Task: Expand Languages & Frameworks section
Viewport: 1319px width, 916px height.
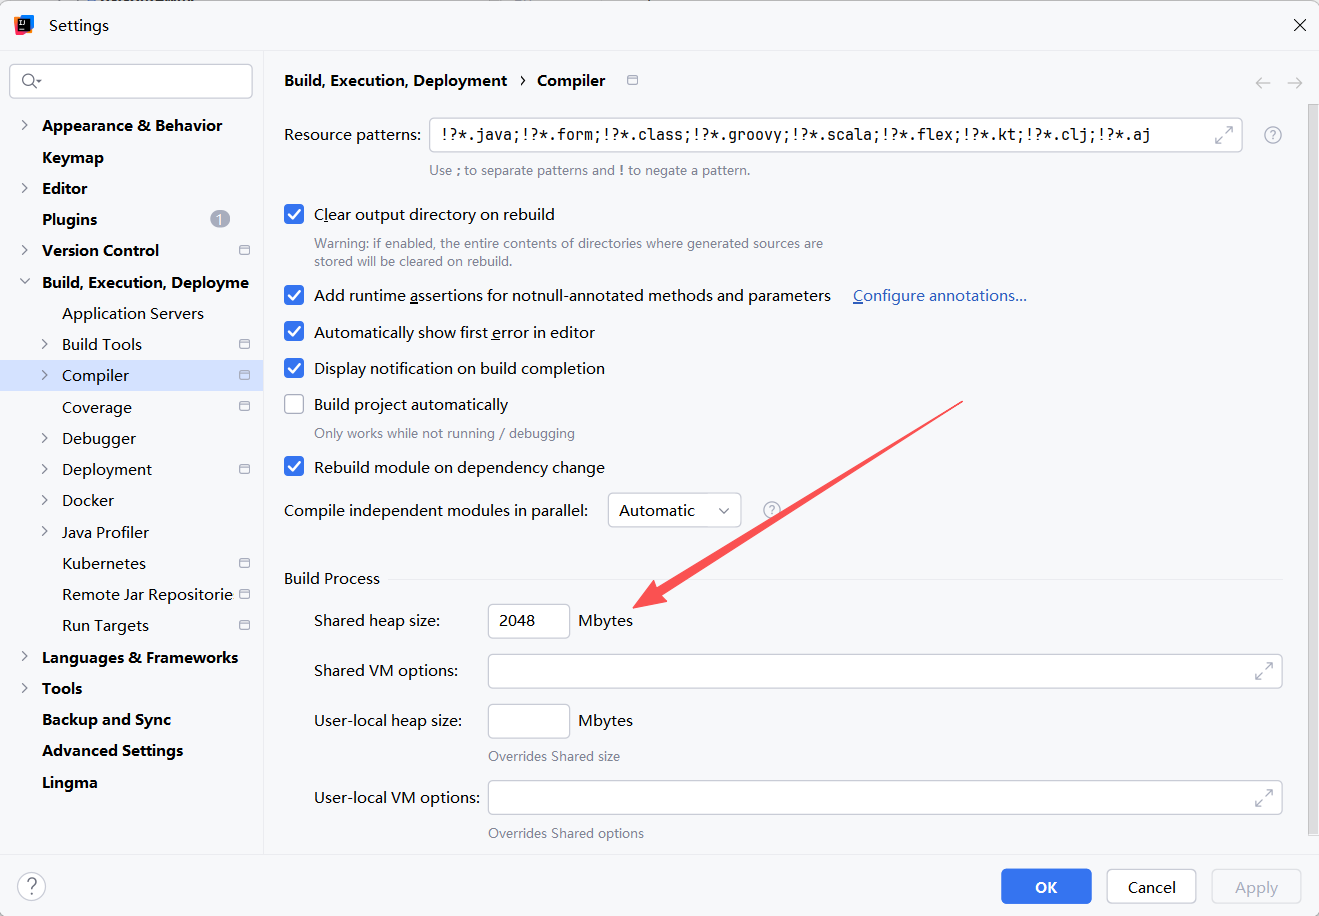Action: 25,657
